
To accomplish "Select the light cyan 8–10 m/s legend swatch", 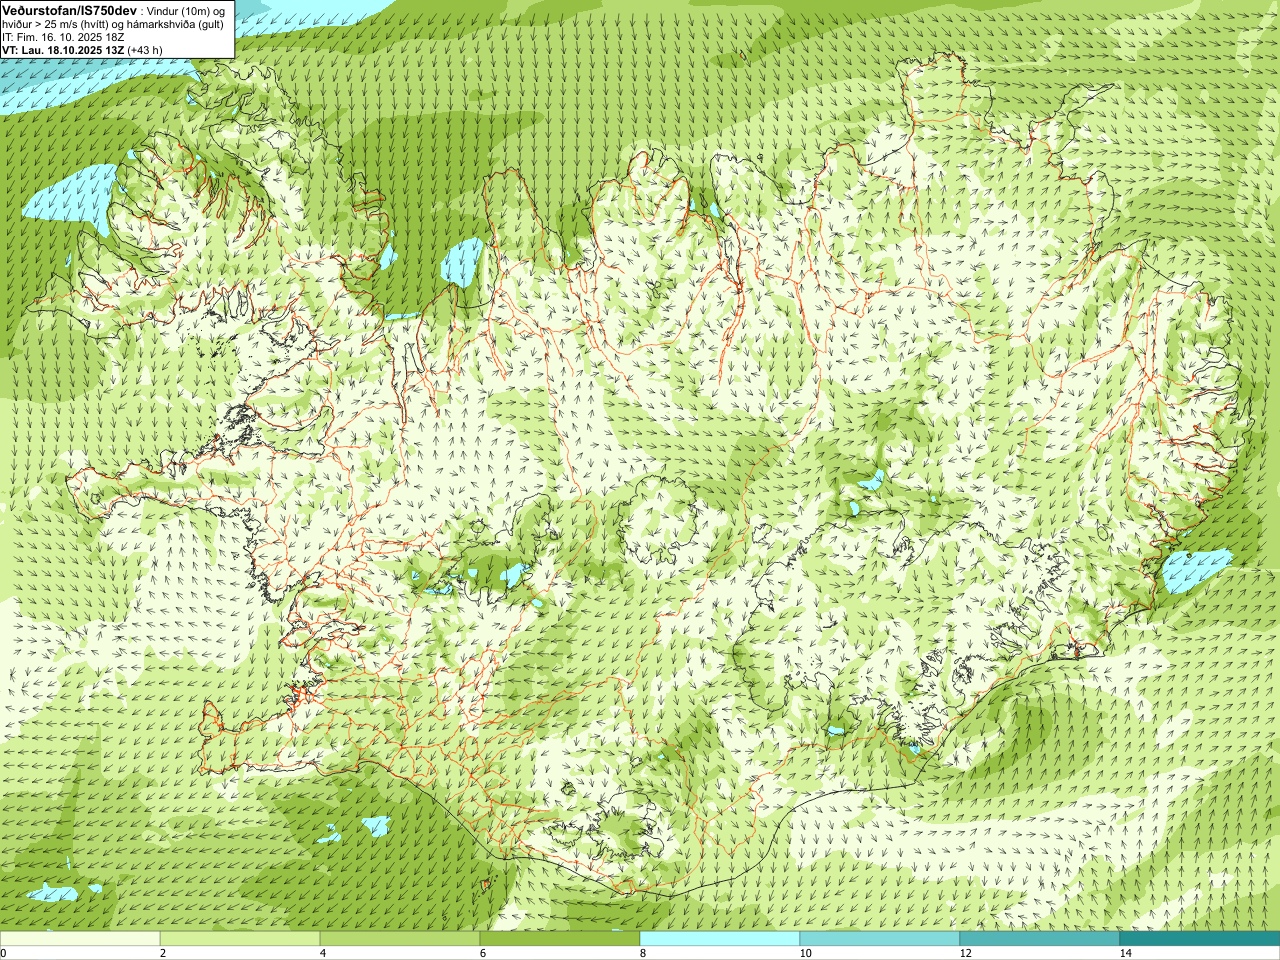I will 720,939.
